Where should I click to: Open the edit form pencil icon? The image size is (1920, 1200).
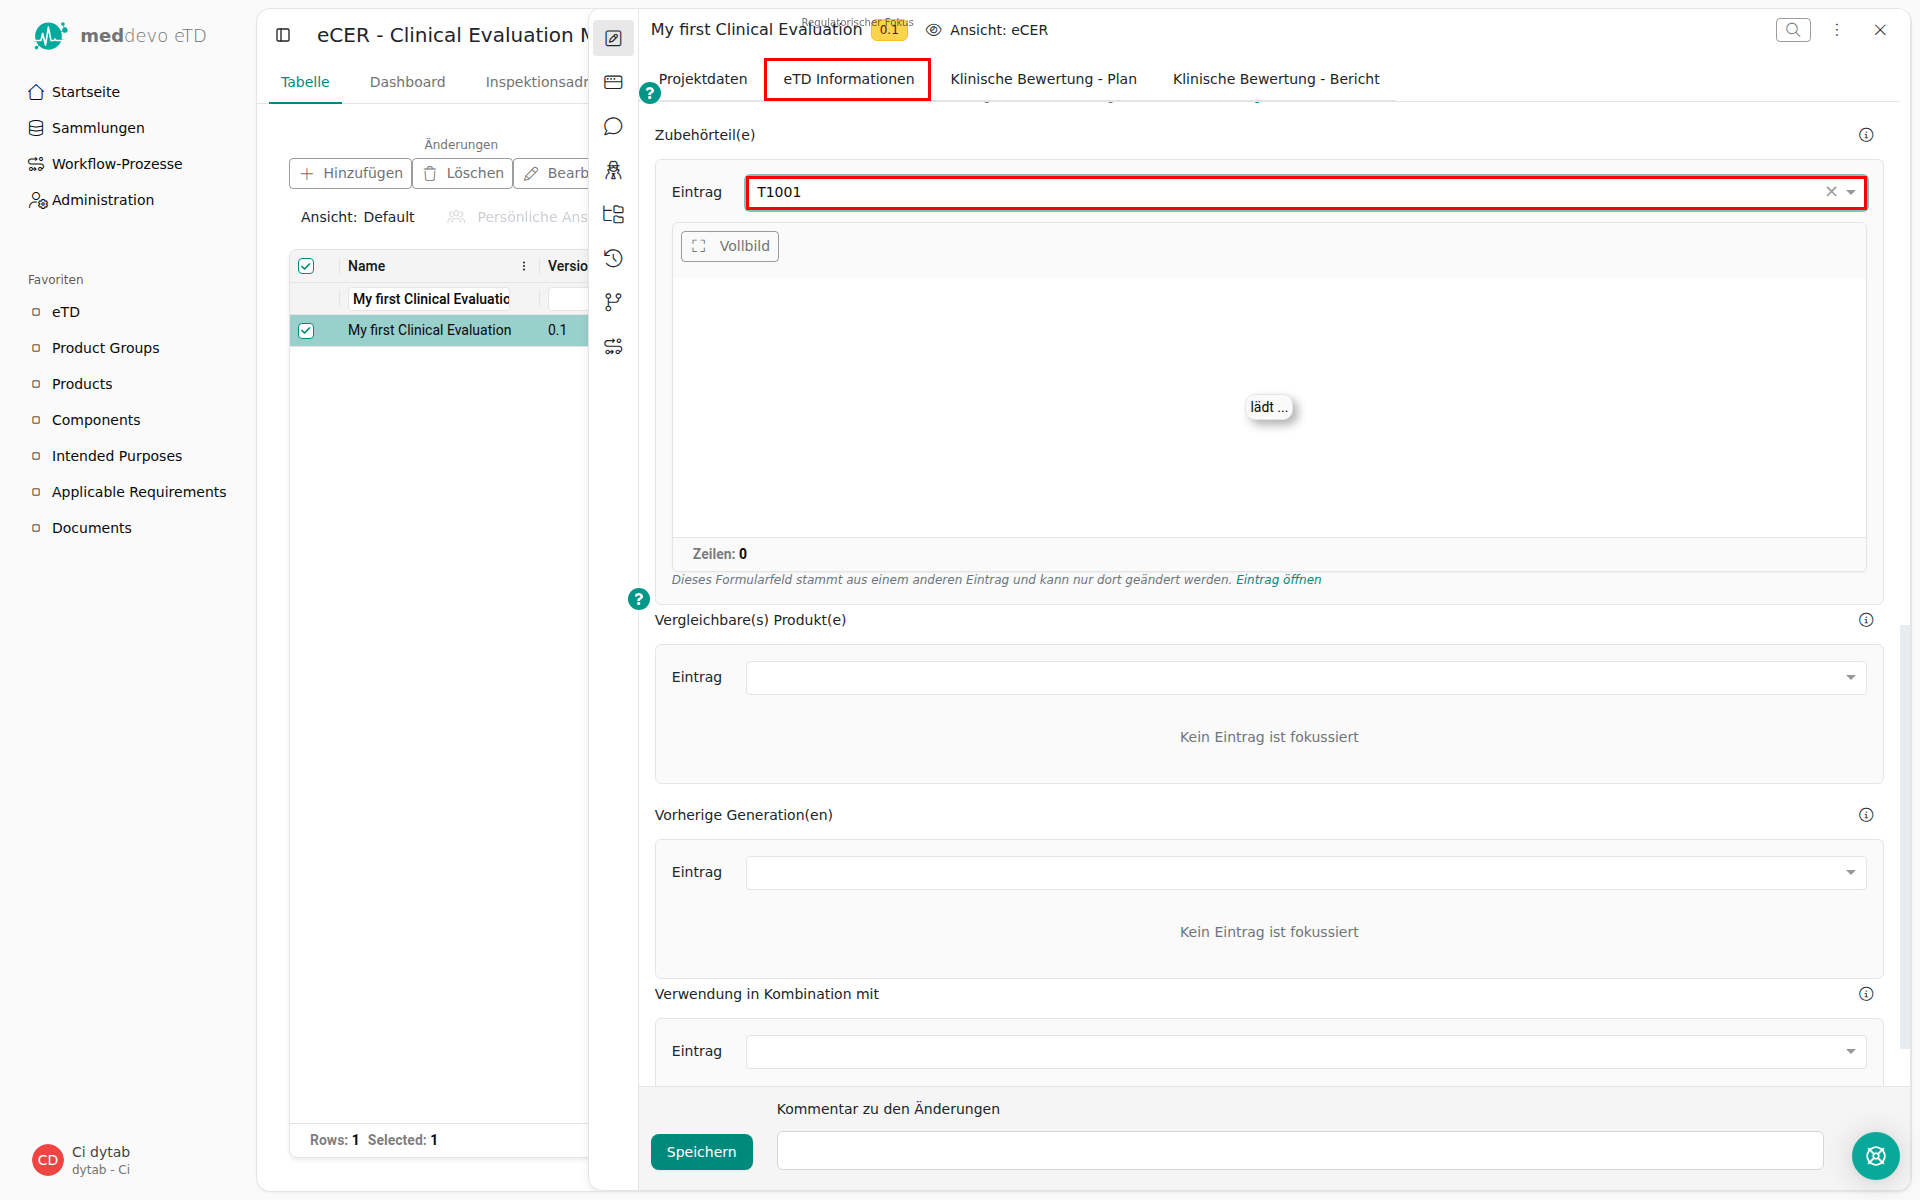click(613, 38)
